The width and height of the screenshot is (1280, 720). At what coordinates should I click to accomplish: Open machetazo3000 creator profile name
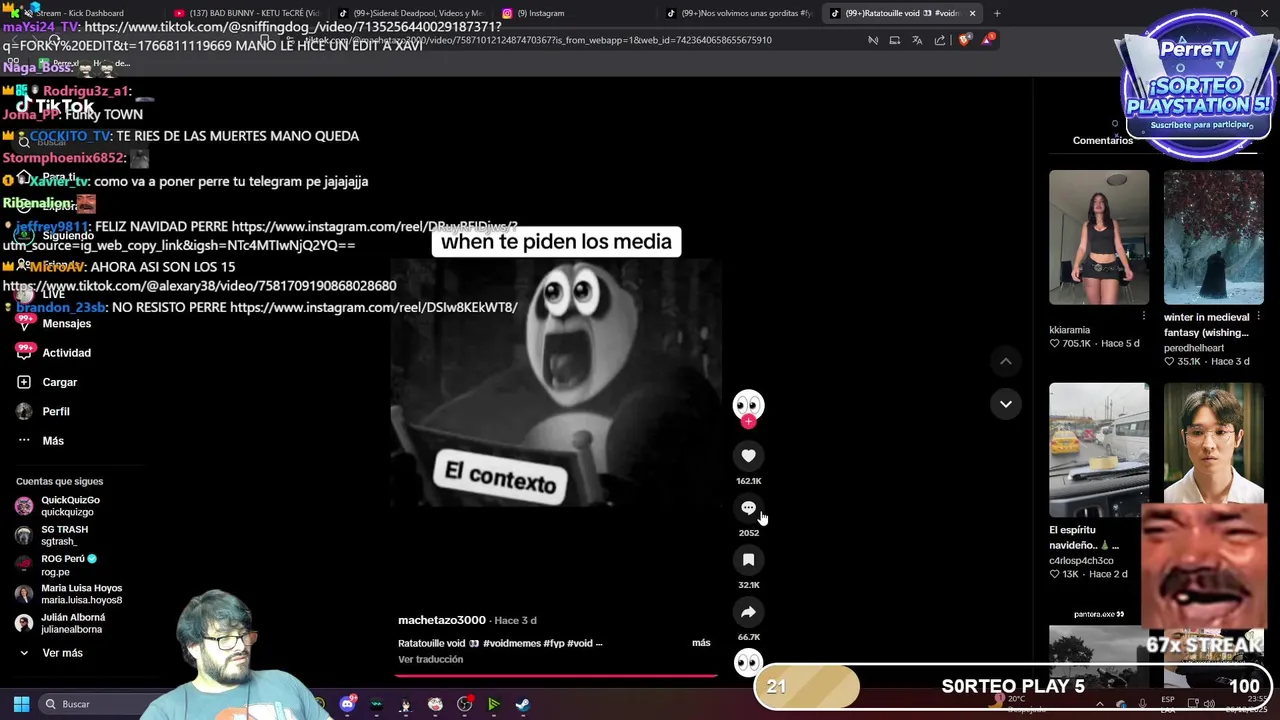441,620
